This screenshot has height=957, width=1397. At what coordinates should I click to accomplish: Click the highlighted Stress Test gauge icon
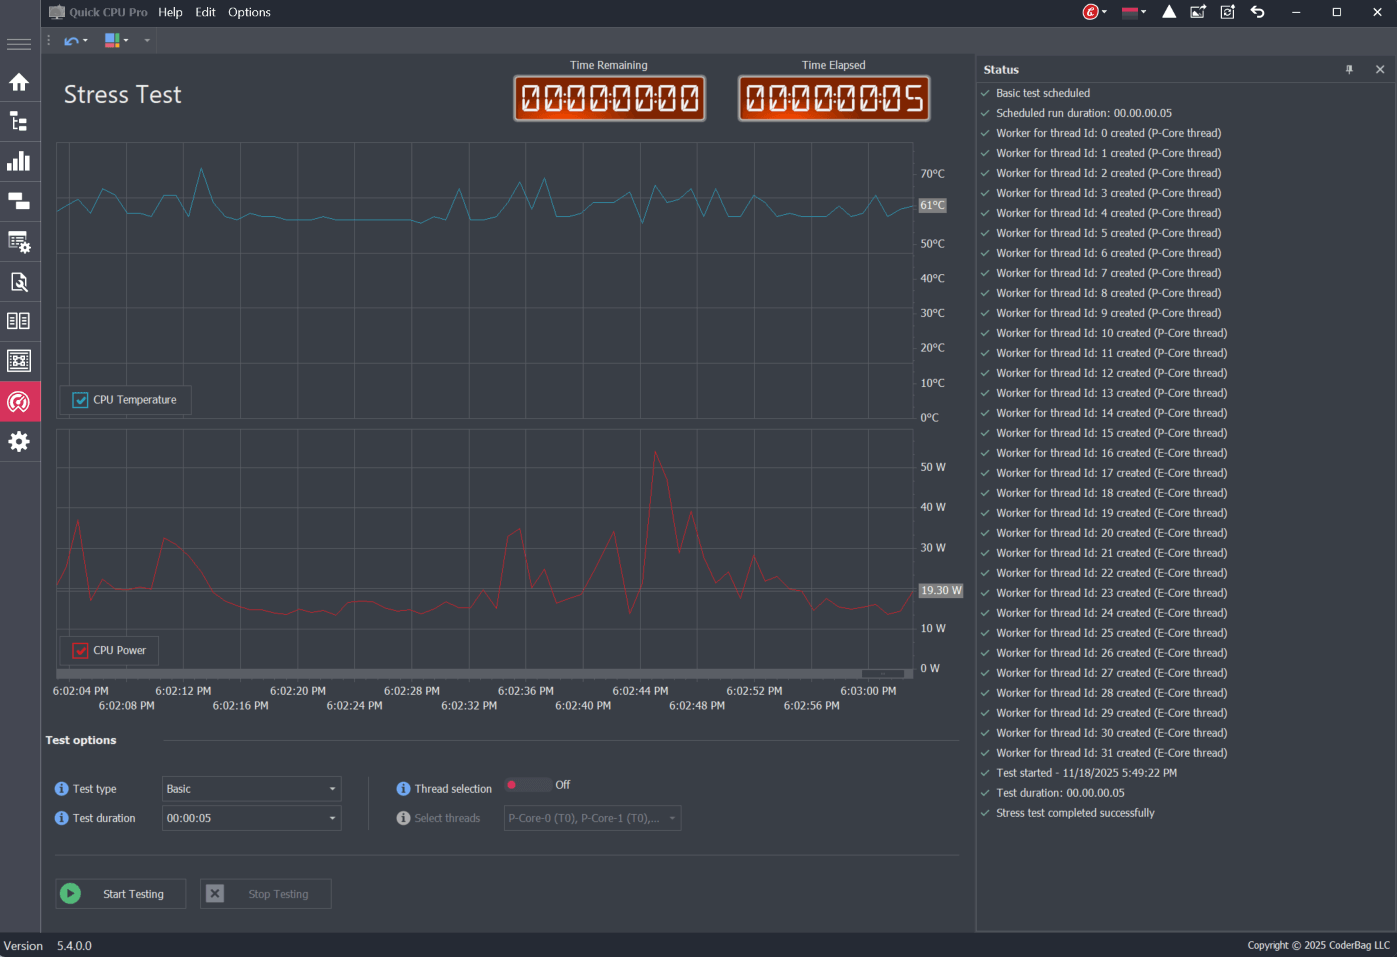click(19, 401)
